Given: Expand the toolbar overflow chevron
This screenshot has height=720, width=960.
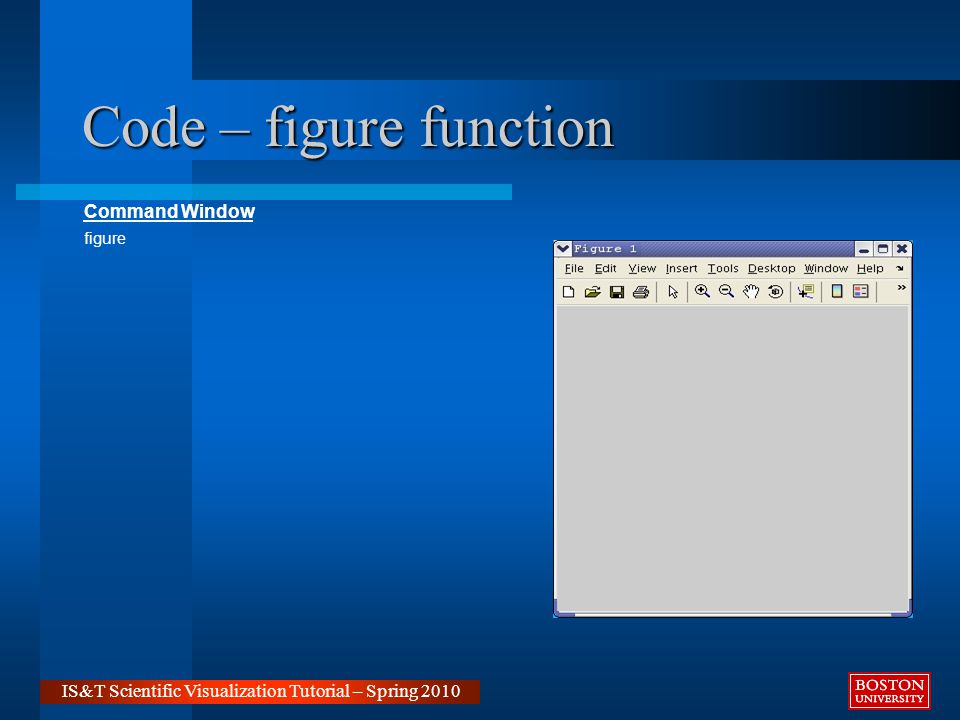Looking at the screenshot, I should (901, 287).
